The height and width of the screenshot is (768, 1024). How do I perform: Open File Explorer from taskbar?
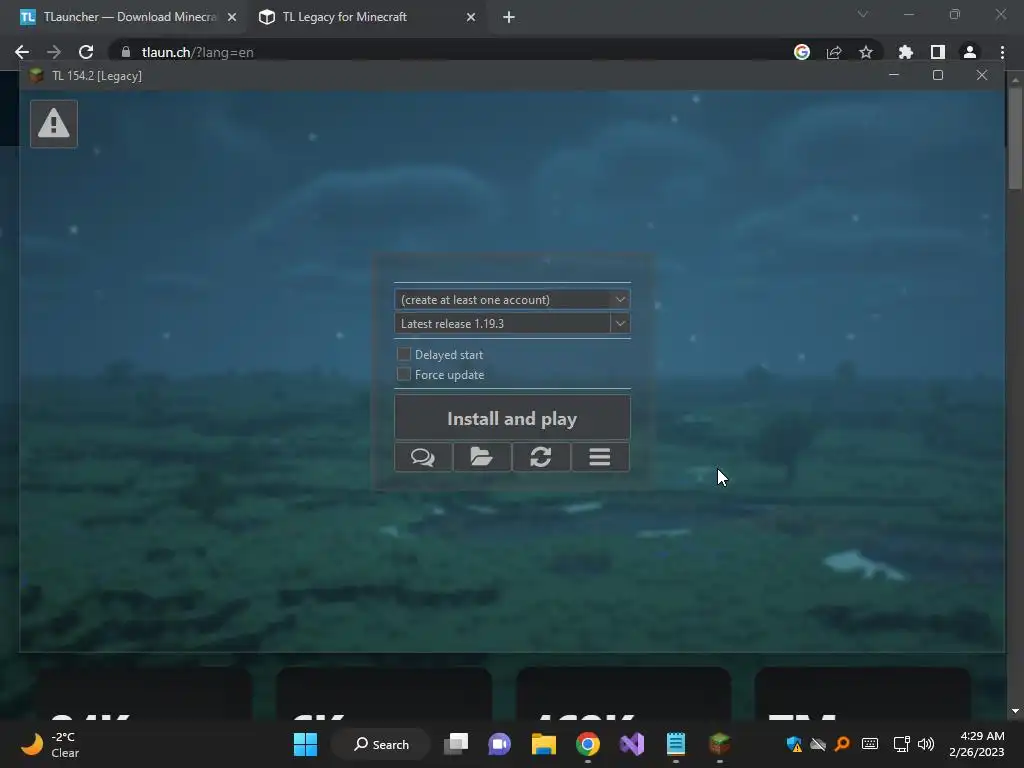coord(543,744)
